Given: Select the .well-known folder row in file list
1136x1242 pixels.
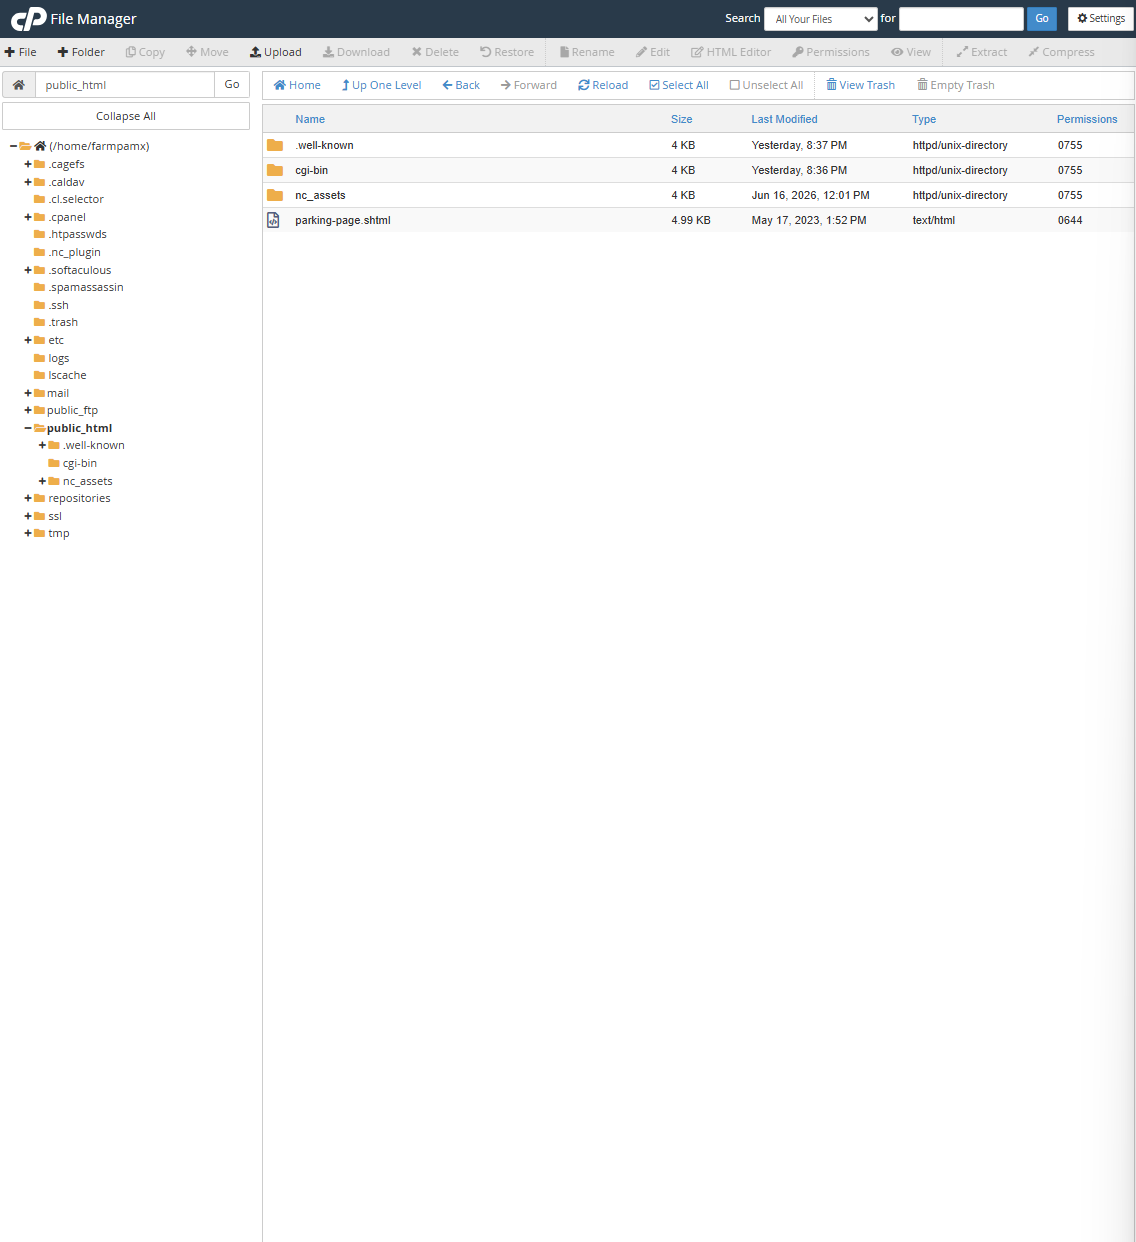Looking at the screenshot, I should [x=698, y=145].
